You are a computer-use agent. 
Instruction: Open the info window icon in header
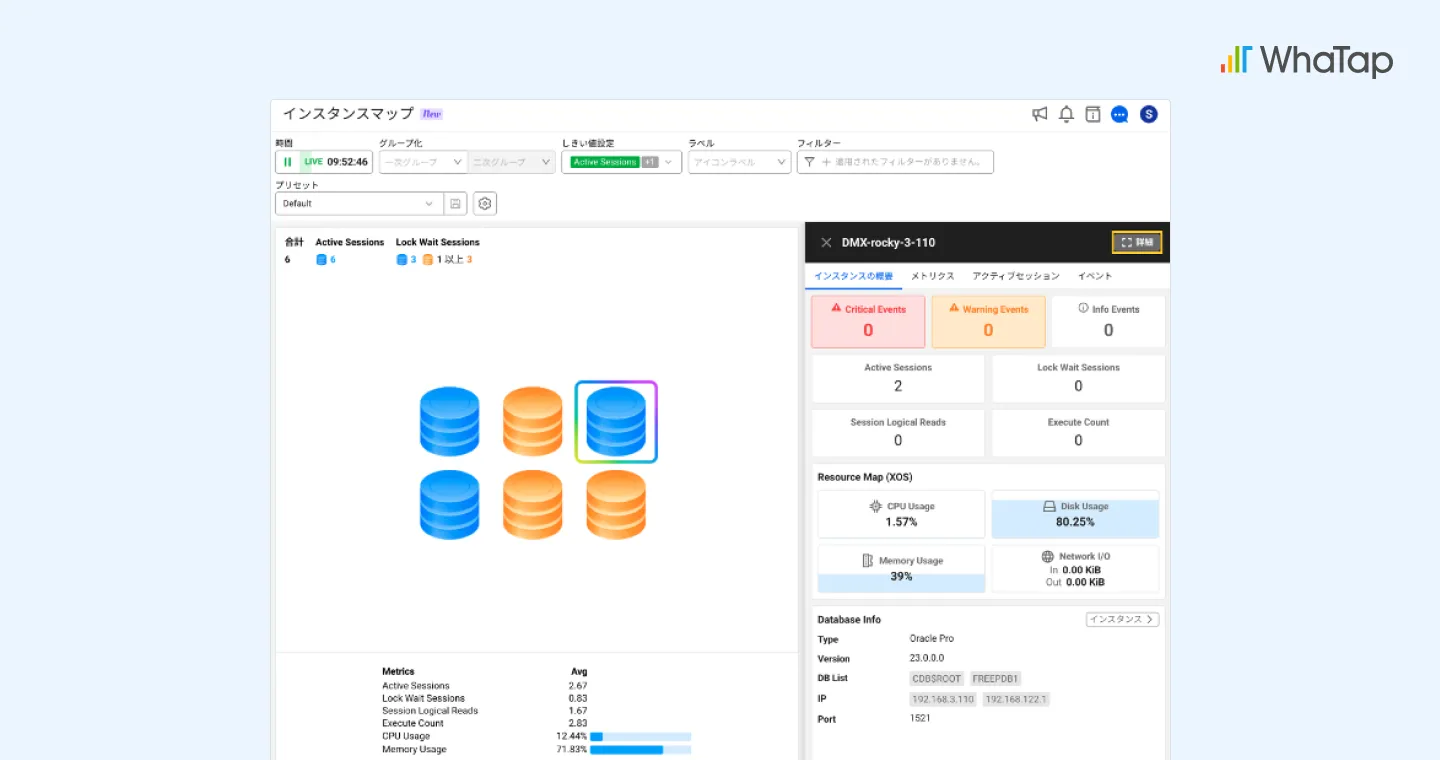click(1093, 114)
